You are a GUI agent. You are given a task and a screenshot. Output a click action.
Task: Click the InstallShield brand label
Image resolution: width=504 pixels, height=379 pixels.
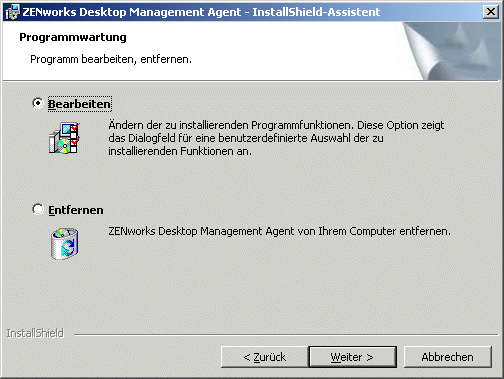click(35, 333)
